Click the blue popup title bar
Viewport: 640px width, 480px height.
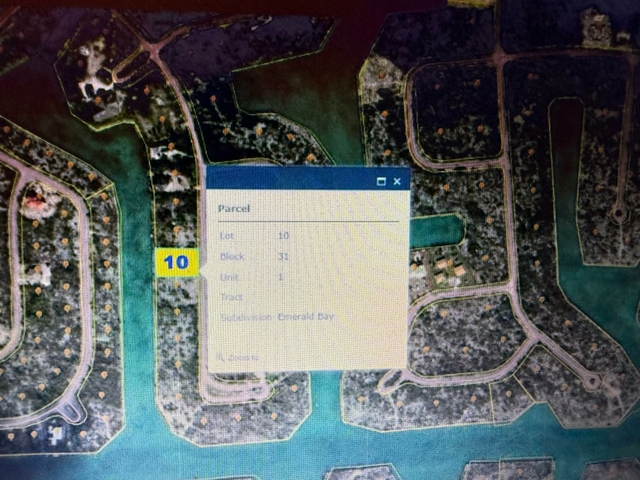pyautogui.click(x=290, y=180)
